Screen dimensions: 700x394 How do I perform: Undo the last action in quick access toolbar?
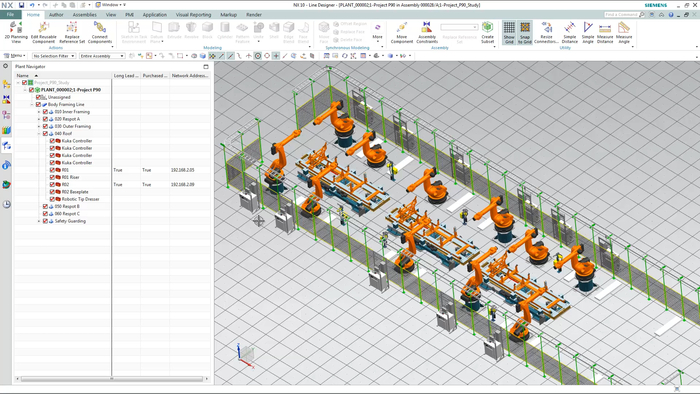[32, 5]
